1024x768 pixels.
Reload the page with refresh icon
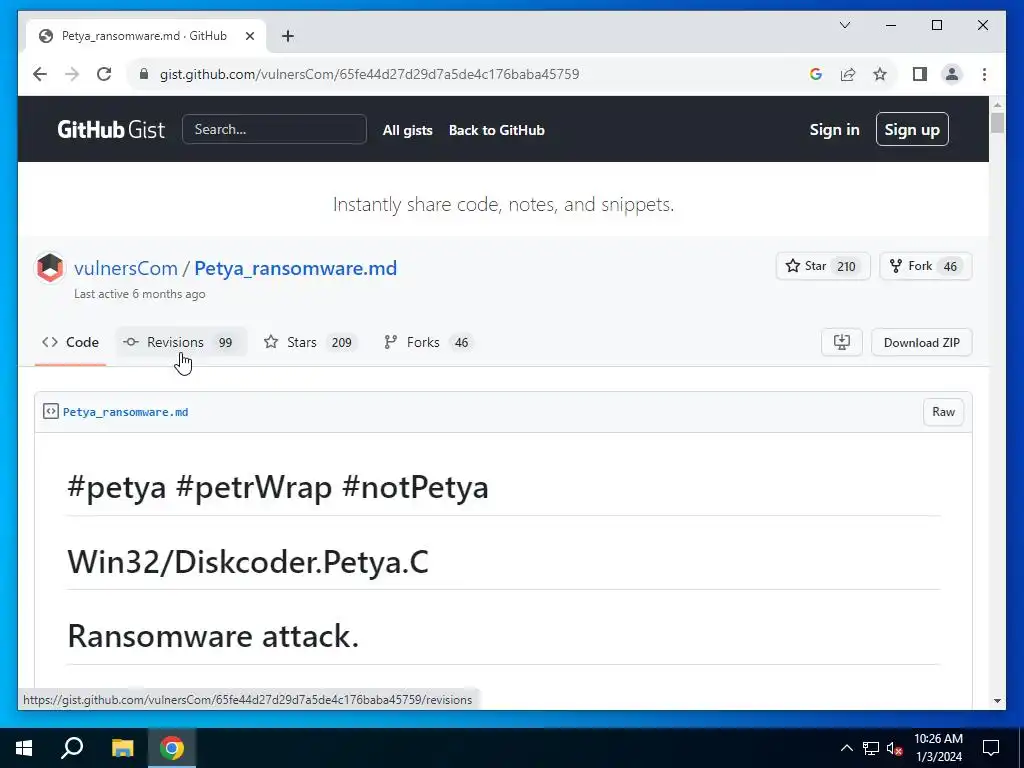(104, 74)
